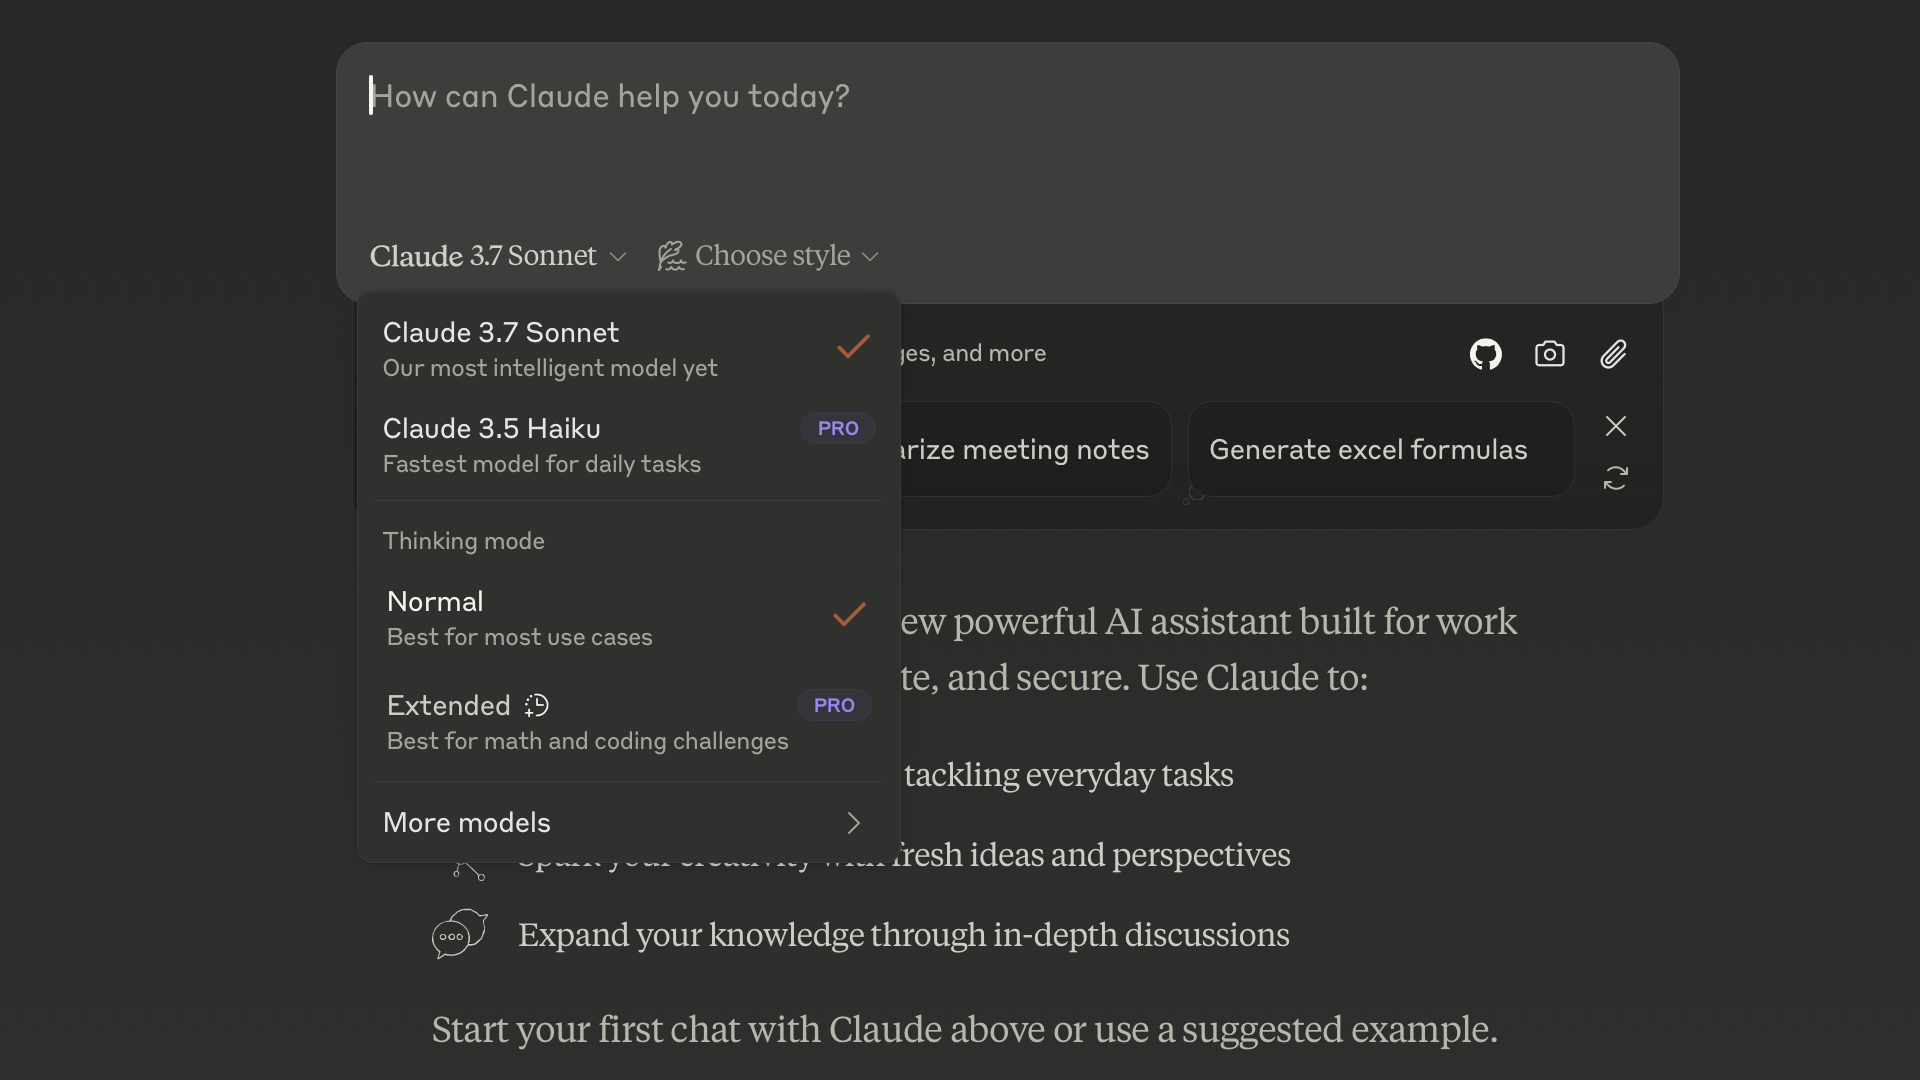The width and height of the screenshot is (1920, 1080).
Task: Attach a file with the paperclip icon
Action: coord(1613,354)
